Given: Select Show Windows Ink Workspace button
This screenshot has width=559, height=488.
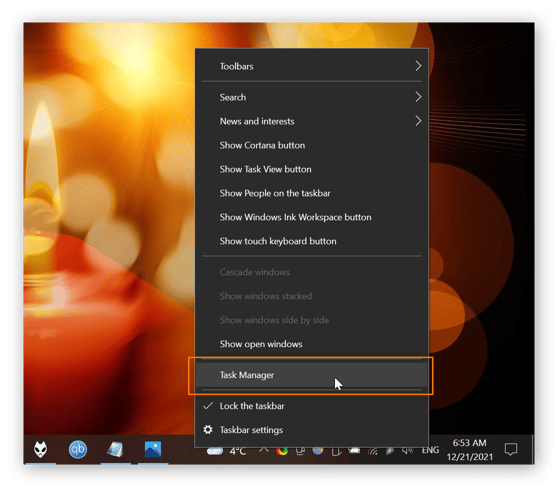Looking at the screenshot, I should 312,217.
